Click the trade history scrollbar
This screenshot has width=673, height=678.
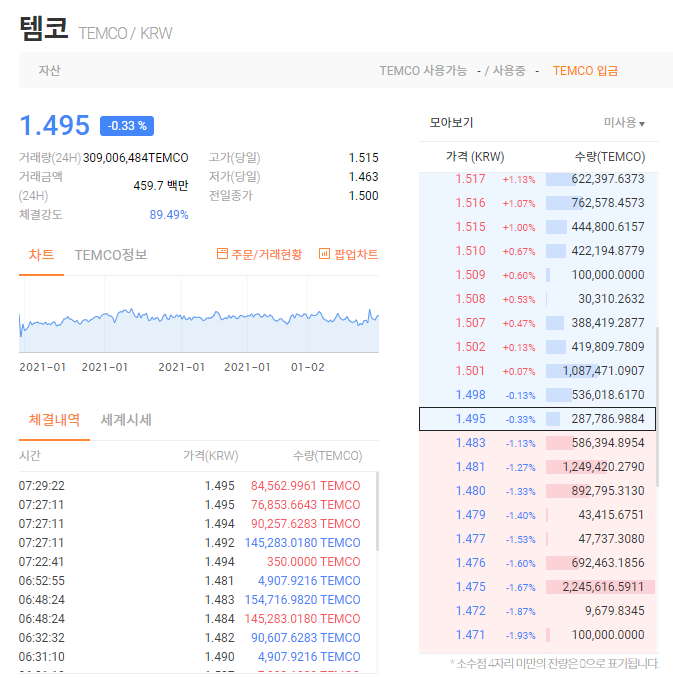(x=378, y=511)
